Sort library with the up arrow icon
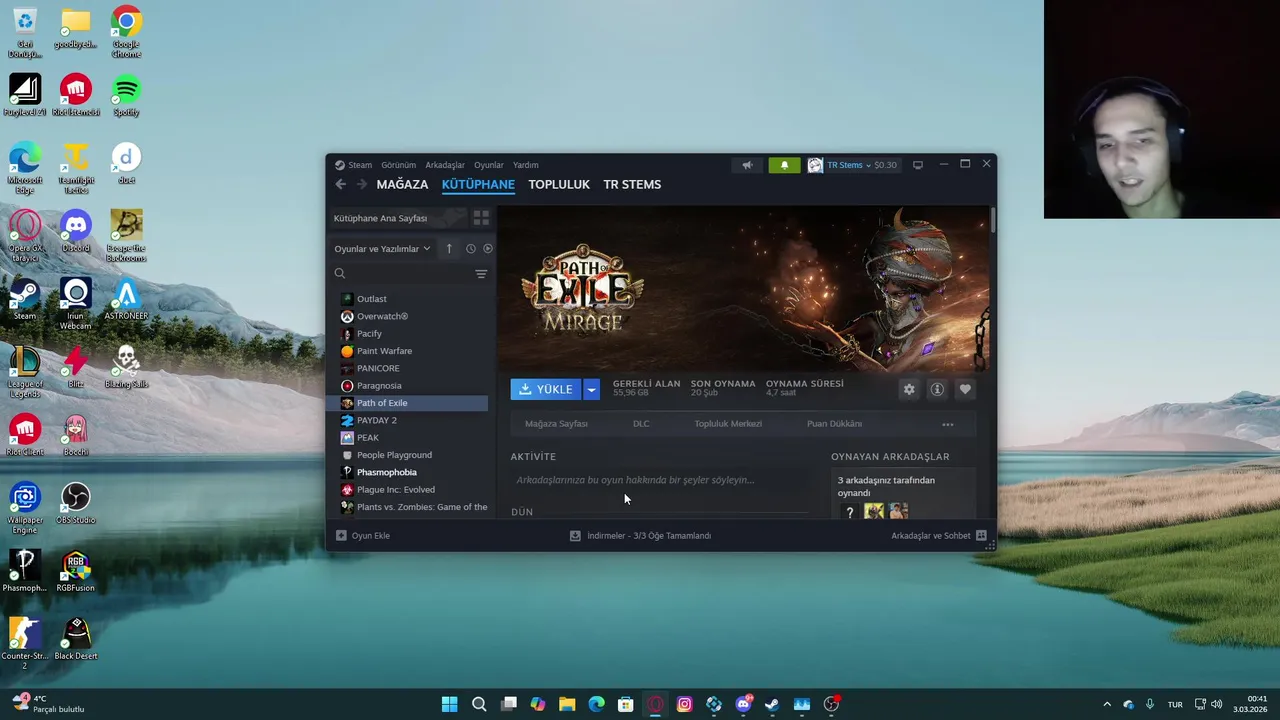This screenshot has height=720, width=1280. 449,249
